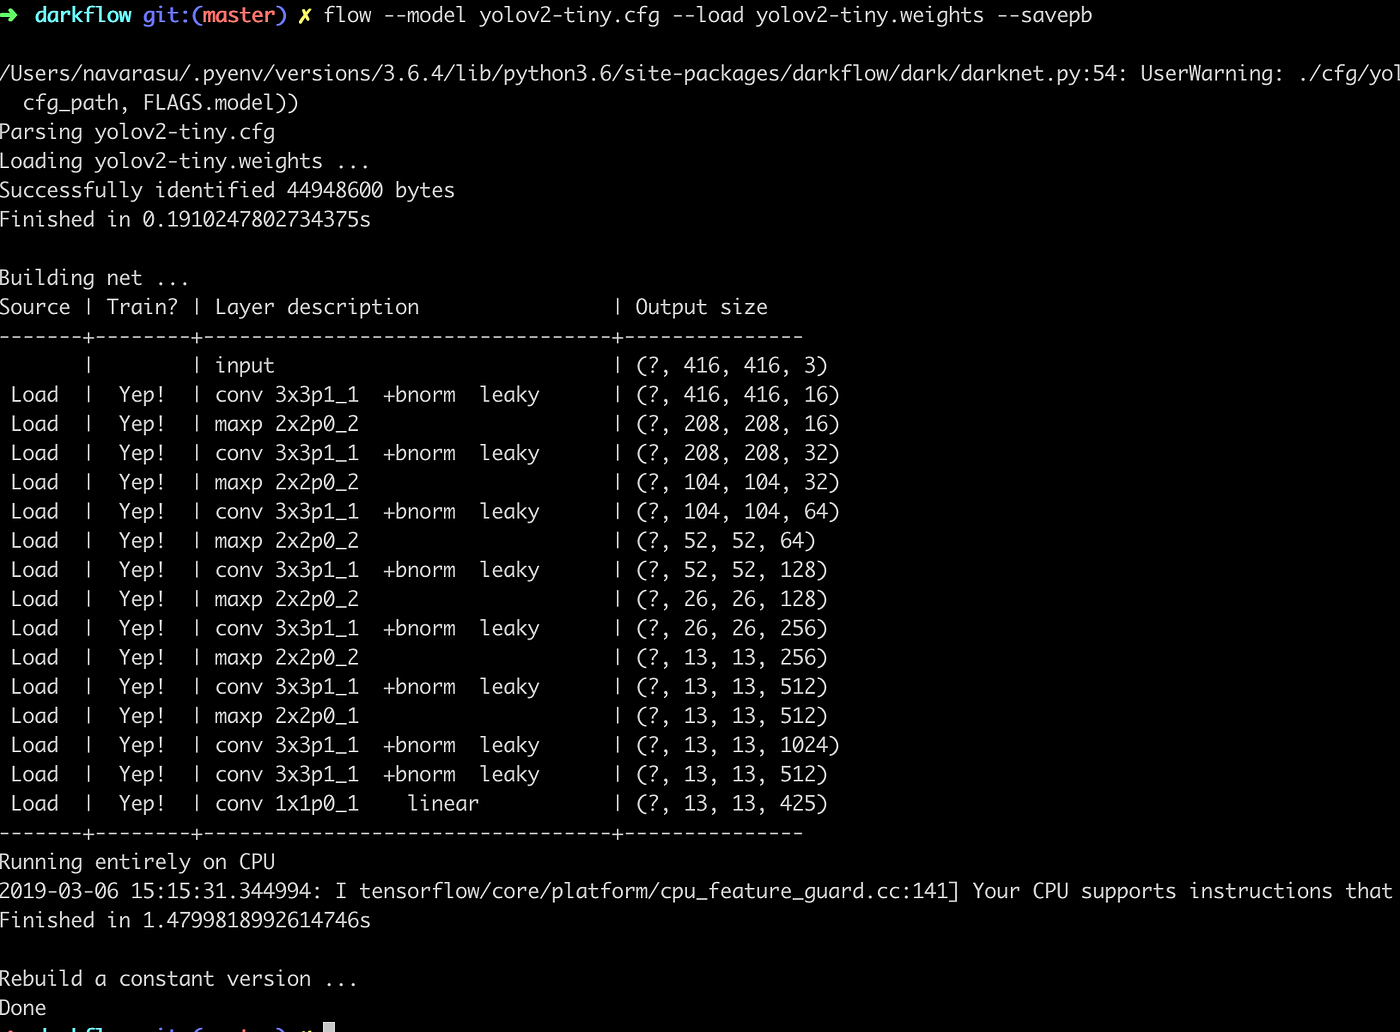The image size is (1400, 1032).
Task: Select the cpu_feature_guard.cc:141 log reference
Action: (800, 890)
